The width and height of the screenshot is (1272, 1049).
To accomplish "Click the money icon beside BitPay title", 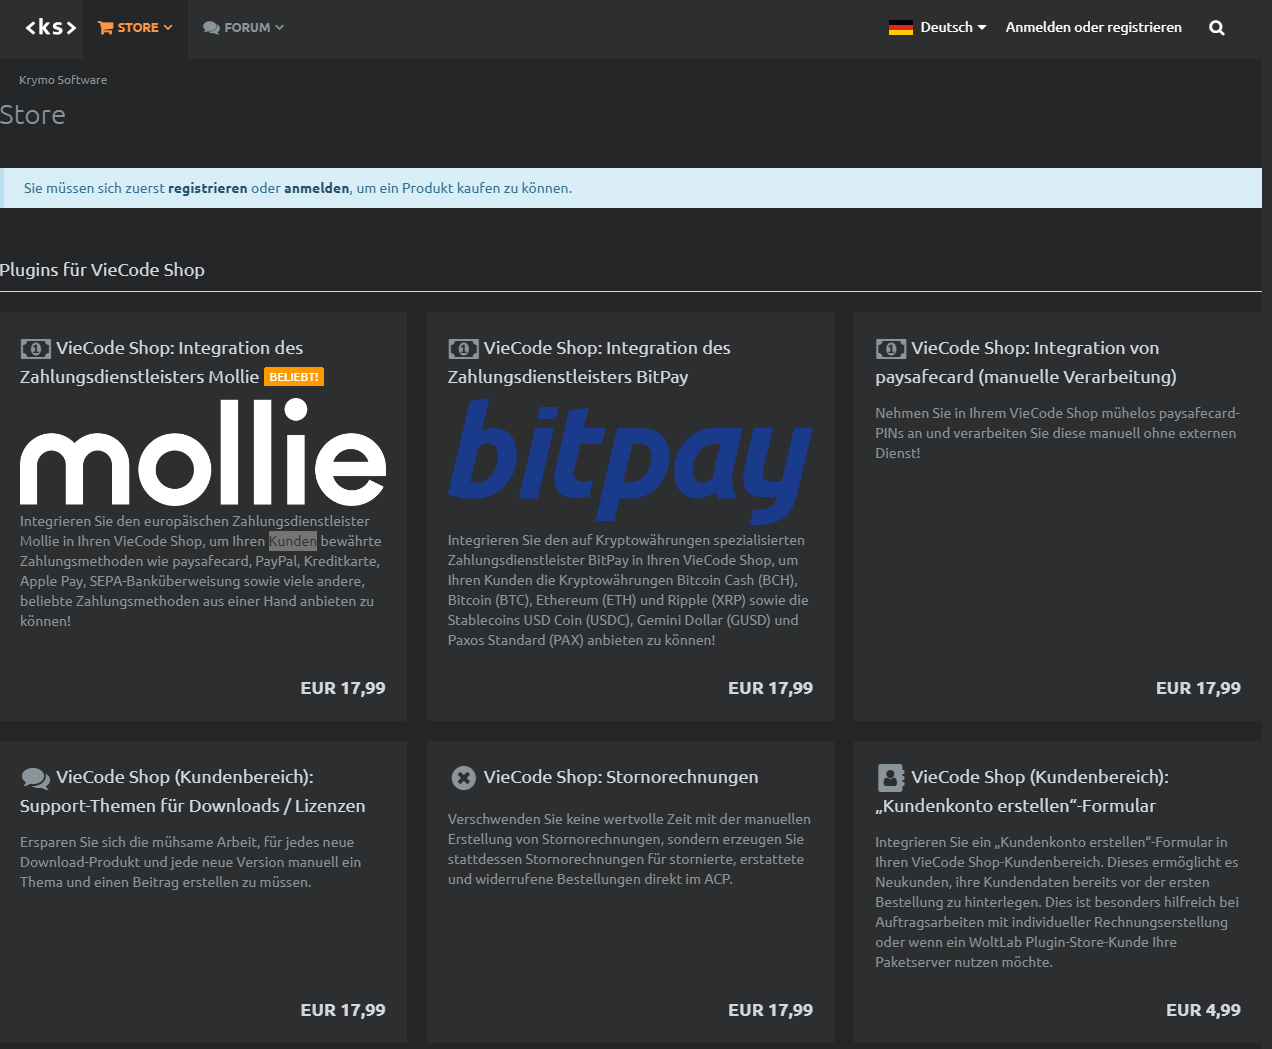I will click(463, 349).
